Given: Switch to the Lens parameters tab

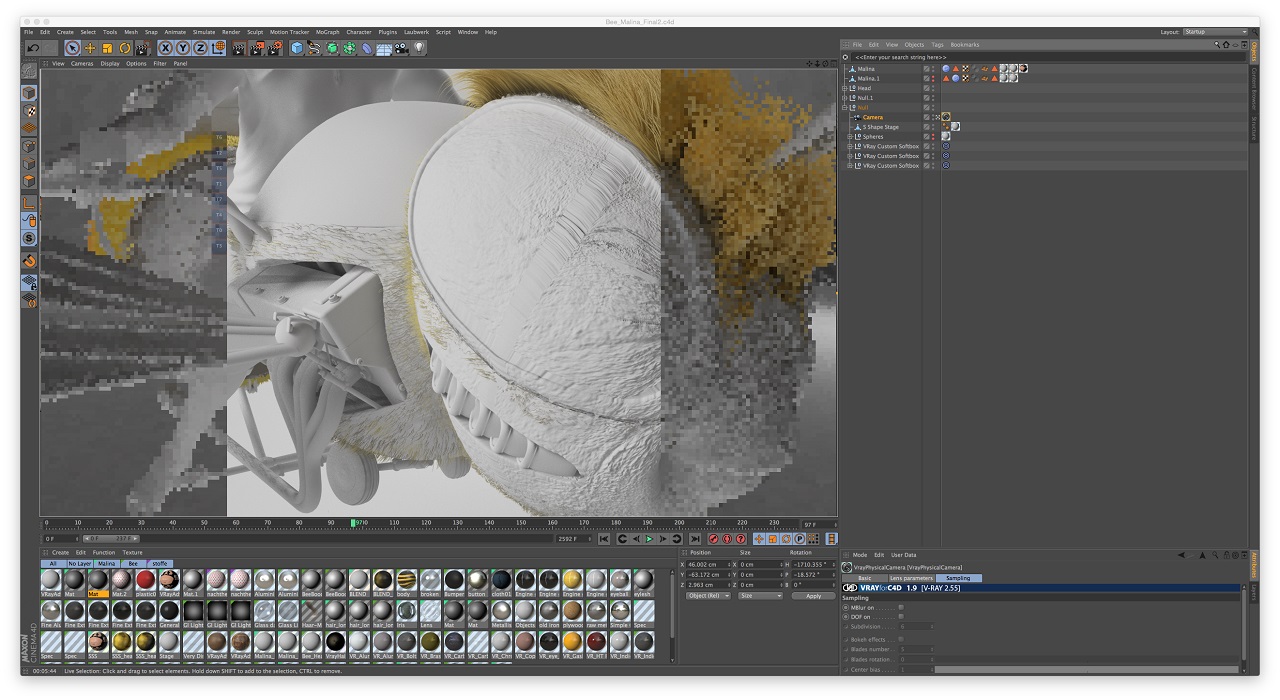Looking at the screenshot, I should click(910, 578).
